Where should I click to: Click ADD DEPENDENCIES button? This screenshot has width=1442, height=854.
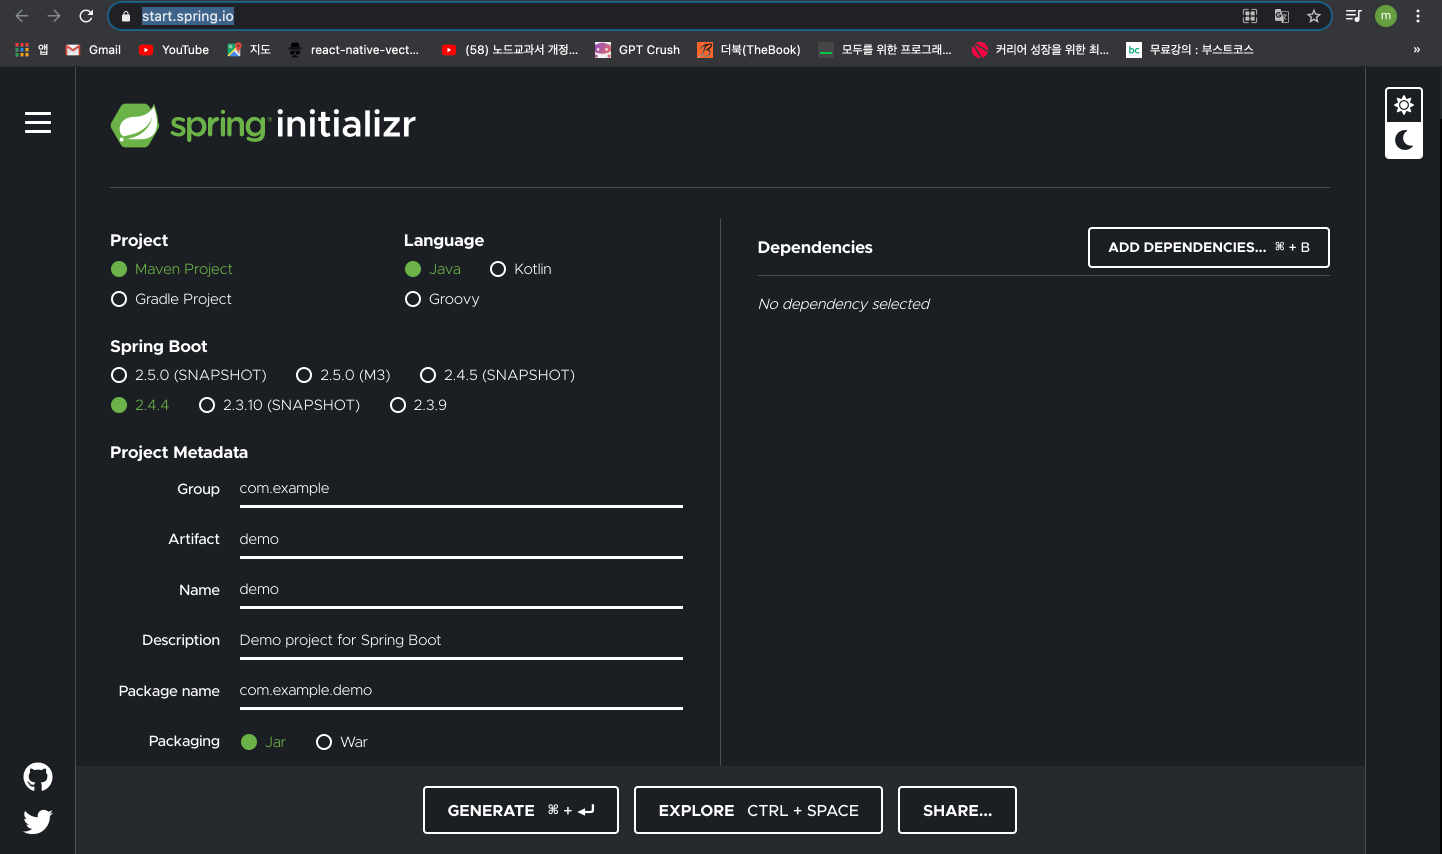tap(1208, 247)
